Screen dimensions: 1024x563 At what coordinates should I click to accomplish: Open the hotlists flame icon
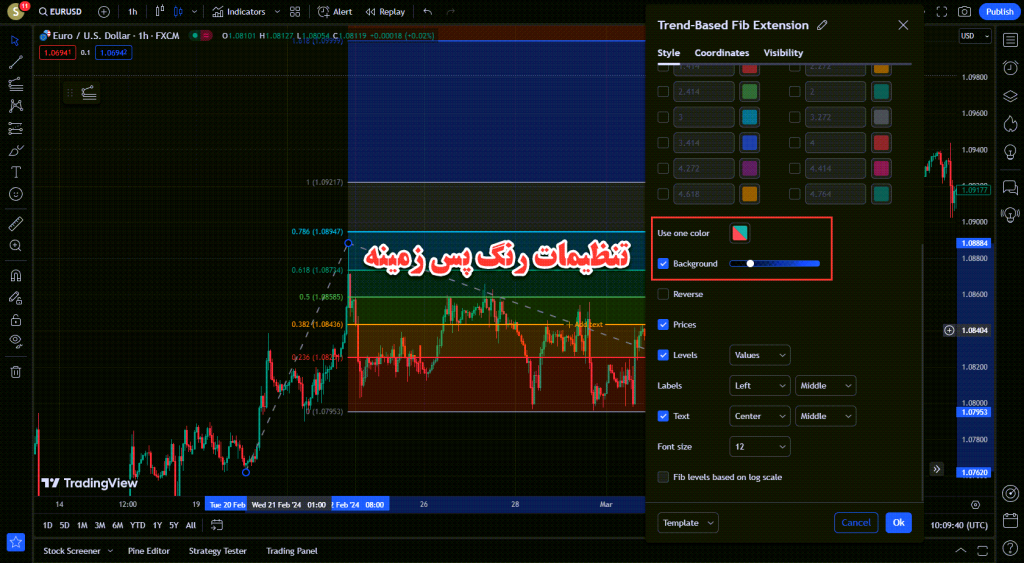point(1010,123)
